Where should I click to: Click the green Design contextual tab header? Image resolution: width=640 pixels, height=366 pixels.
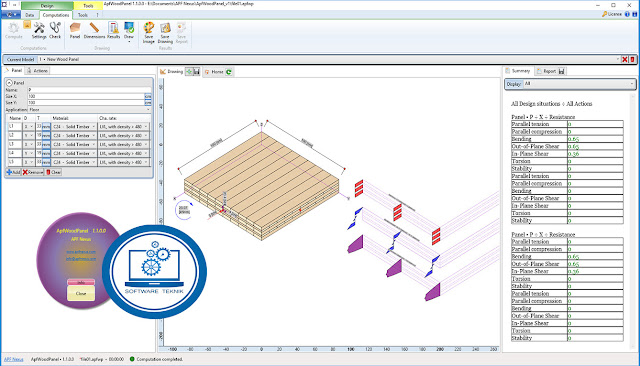47,6
